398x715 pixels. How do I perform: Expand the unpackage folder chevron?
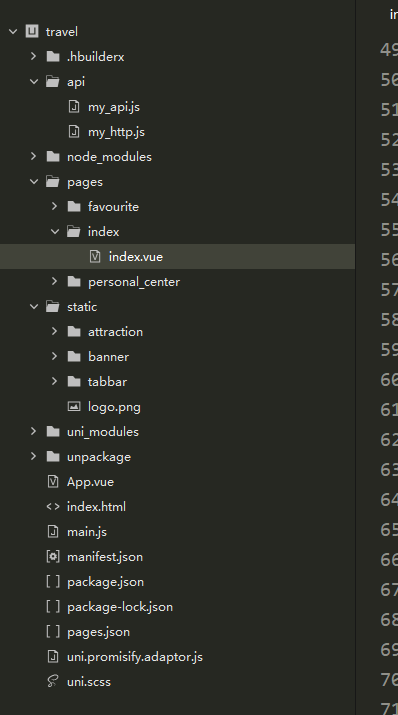[33, 456]
